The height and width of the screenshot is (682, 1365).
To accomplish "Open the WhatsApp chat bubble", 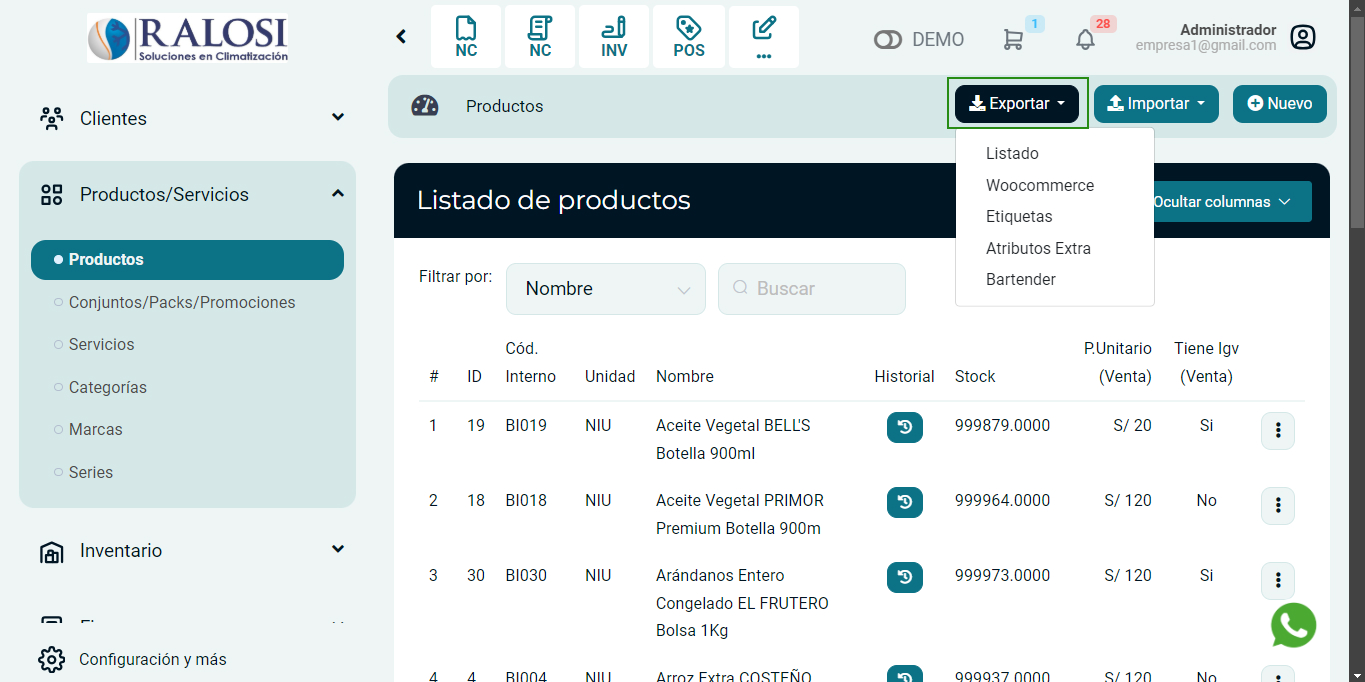I will [x=1293, y=625].
